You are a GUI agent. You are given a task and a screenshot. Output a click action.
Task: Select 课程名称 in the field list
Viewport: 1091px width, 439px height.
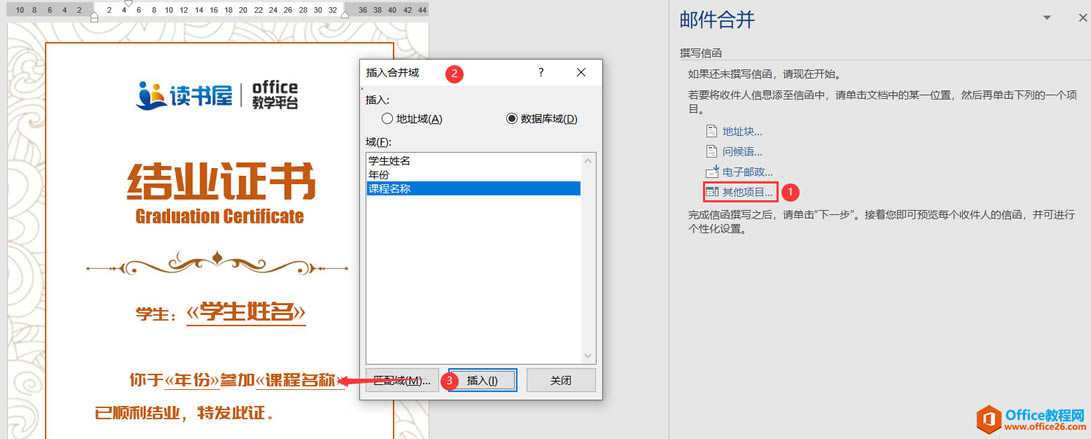pyautogui.click(x=473, y=188)
